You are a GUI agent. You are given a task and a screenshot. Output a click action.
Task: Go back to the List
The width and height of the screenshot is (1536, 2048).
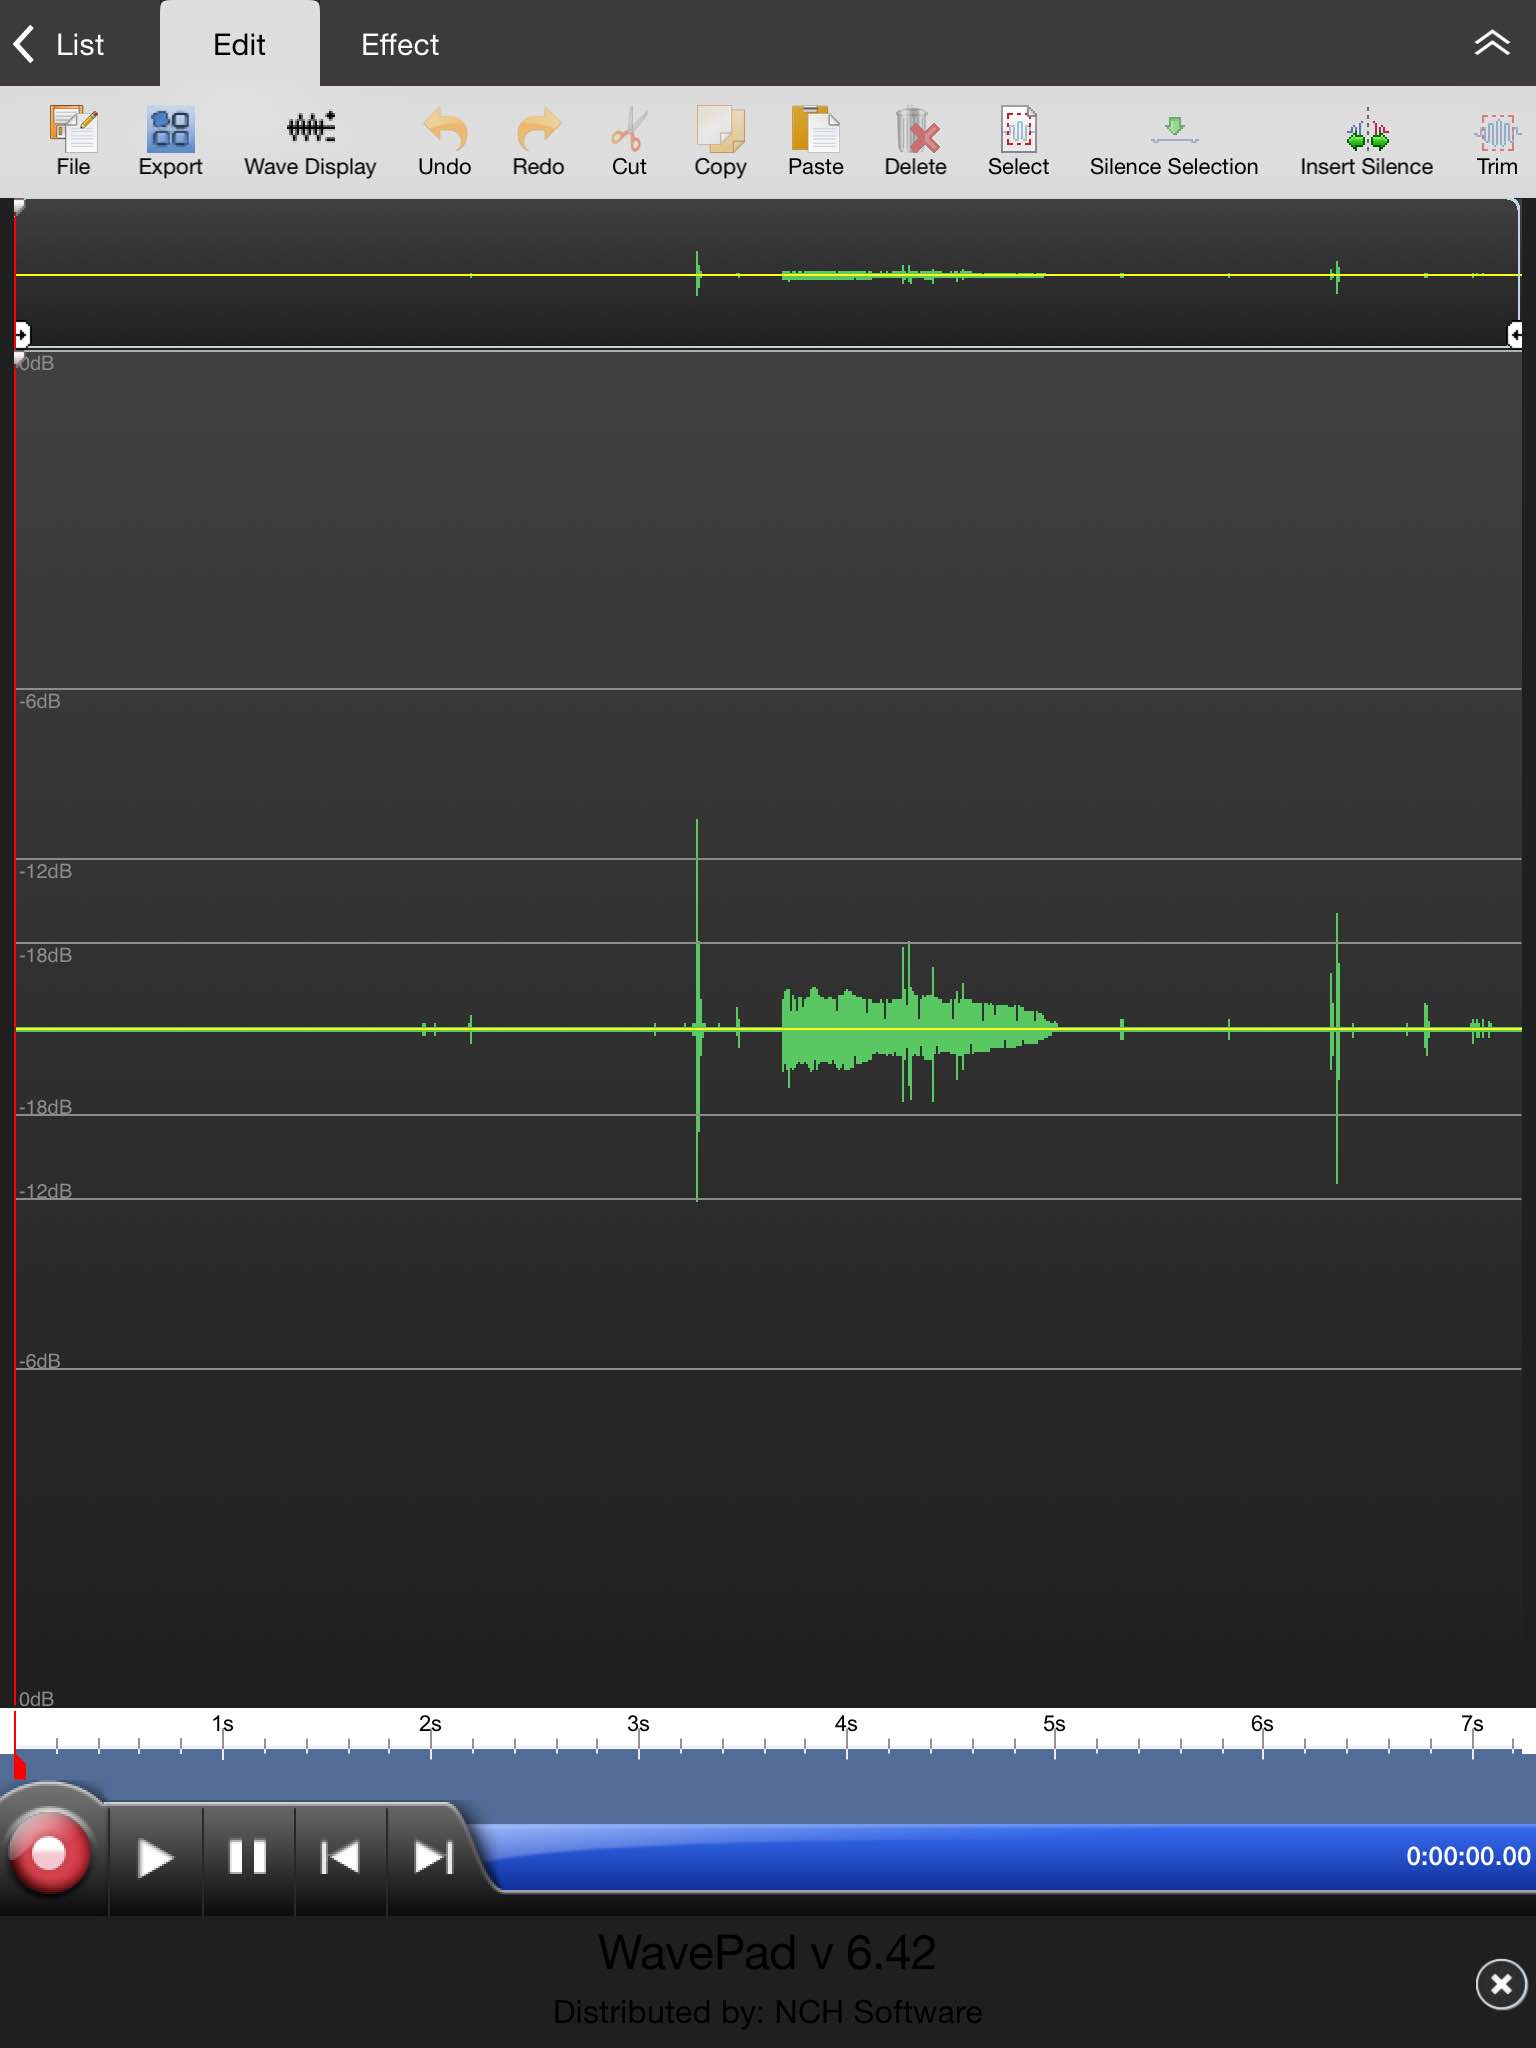pyautogui.click(x=60, y=45)
